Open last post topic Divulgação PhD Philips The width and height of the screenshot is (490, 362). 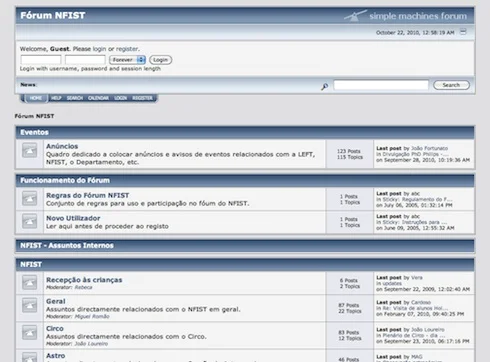click(415, 154)
